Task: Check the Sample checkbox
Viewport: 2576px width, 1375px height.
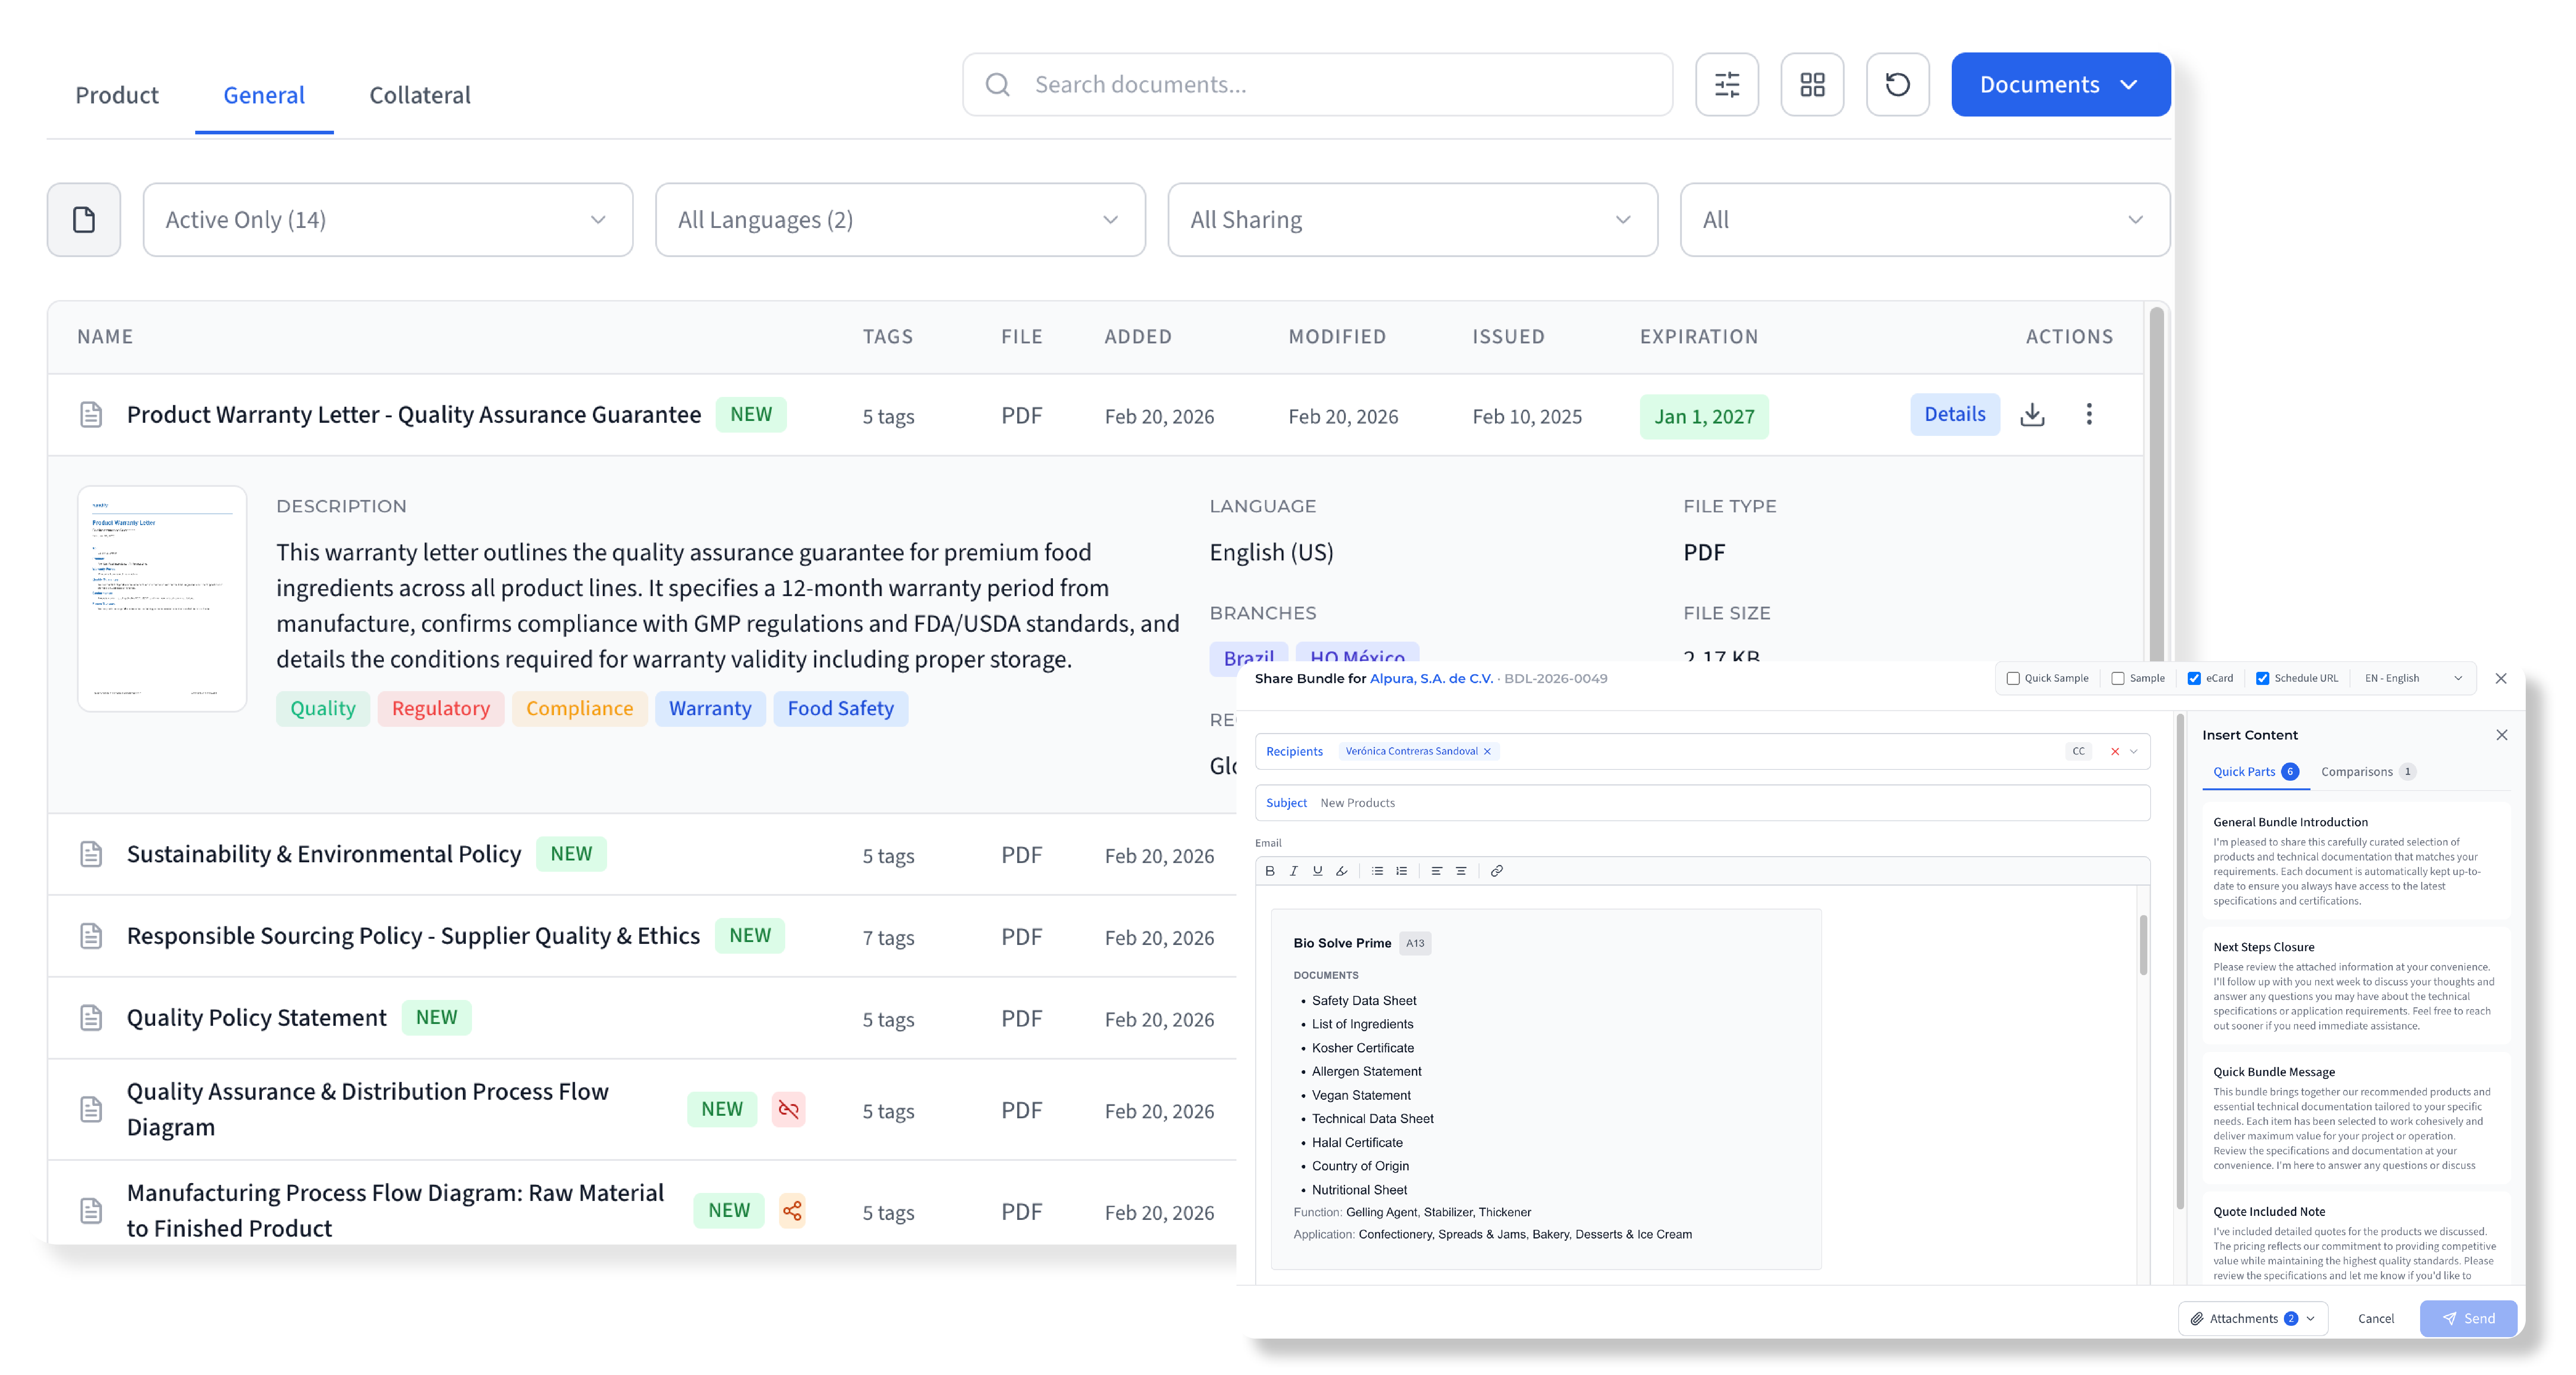Action: pos(2118,678)
